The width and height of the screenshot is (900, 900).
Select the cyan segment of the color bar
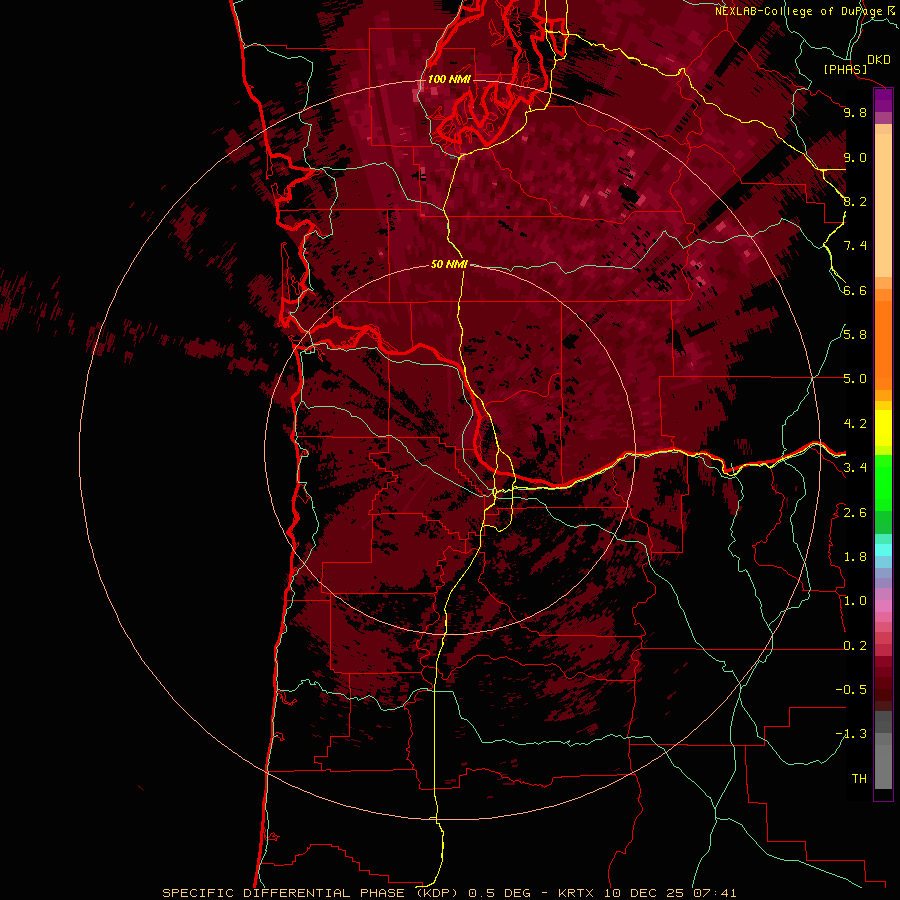tap(883, 550)
